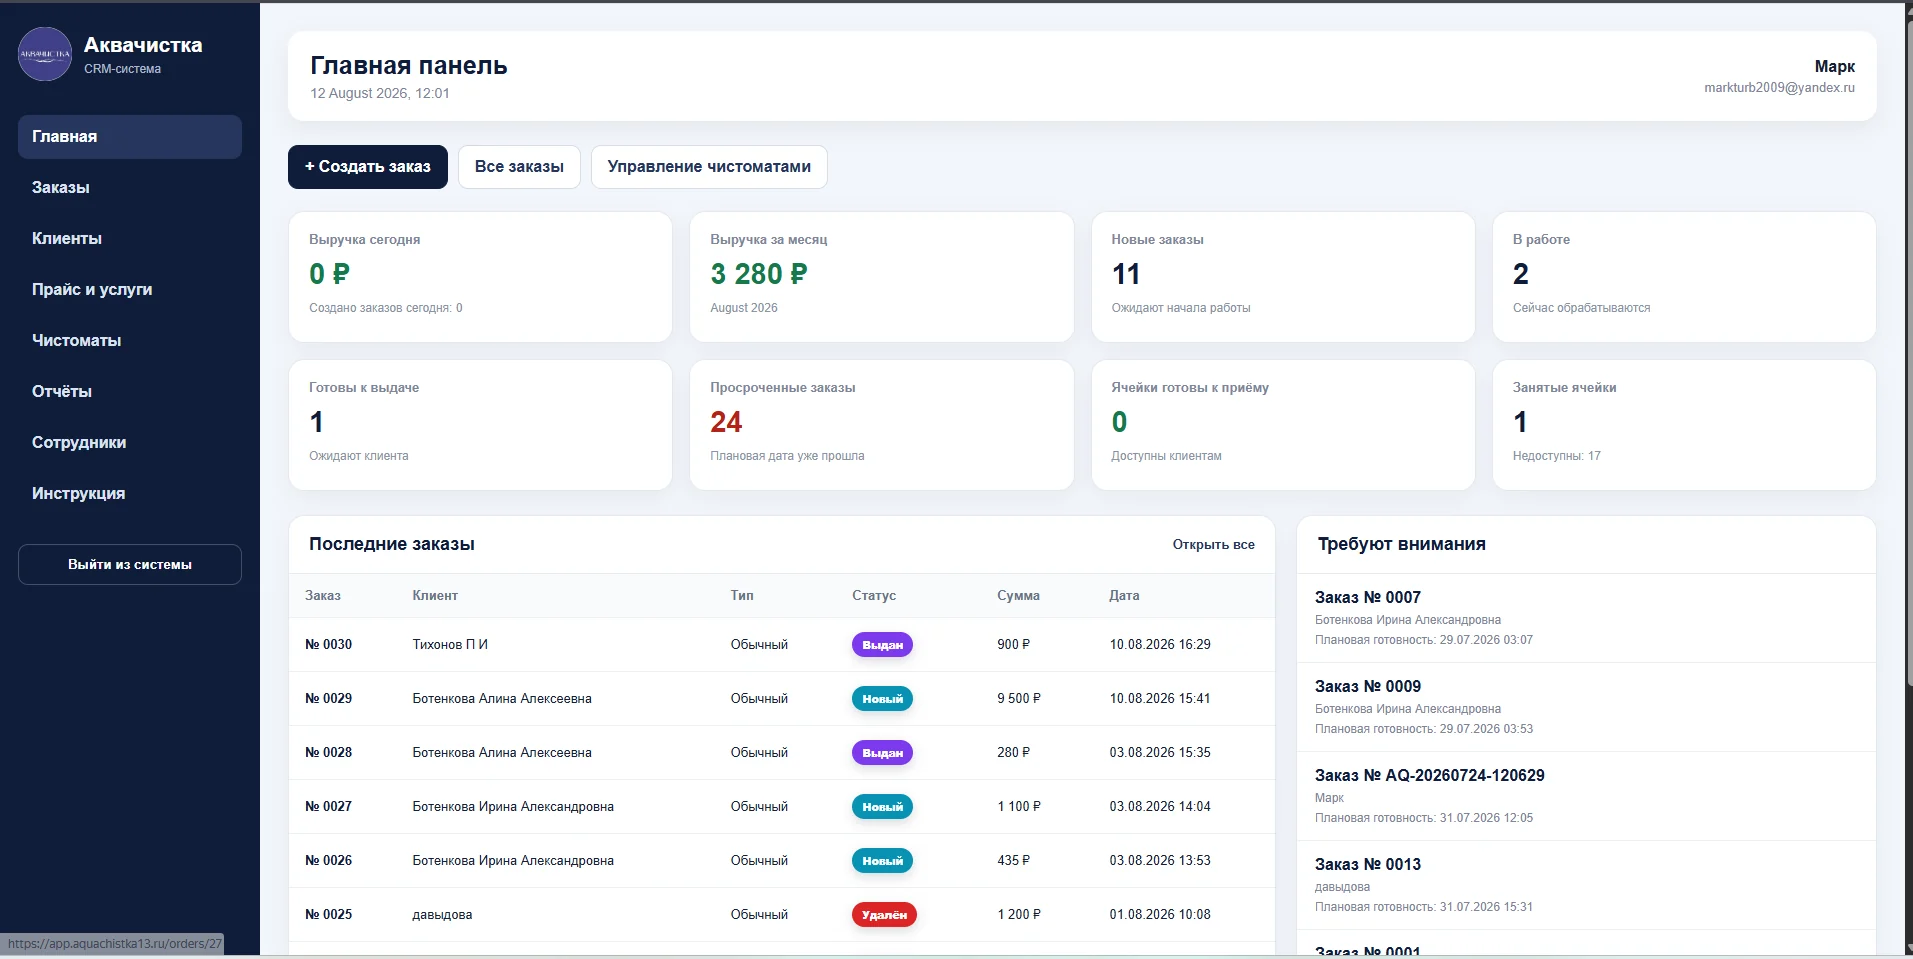Screen dimensions: 1913x959
Task: Open order № 0028 in the table
Action: click(328, 753)
